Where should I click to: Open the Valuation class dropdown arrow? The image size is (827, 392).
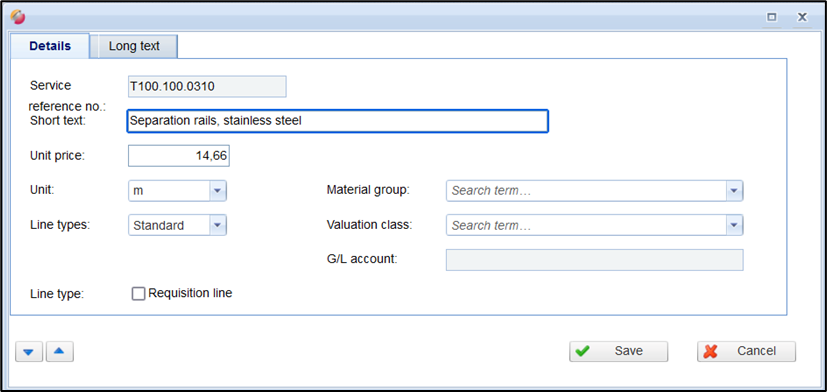click(x=734, y=225)
